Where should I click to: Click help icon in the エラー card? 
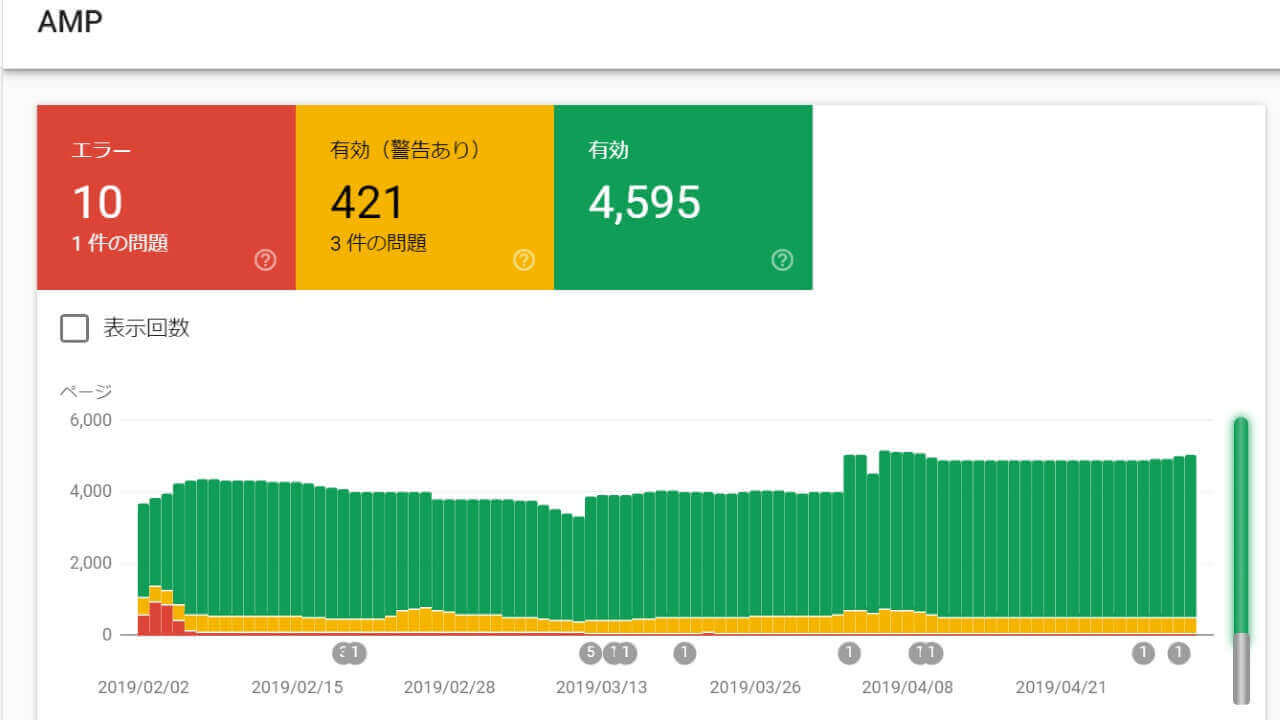[x=265, y=260]
